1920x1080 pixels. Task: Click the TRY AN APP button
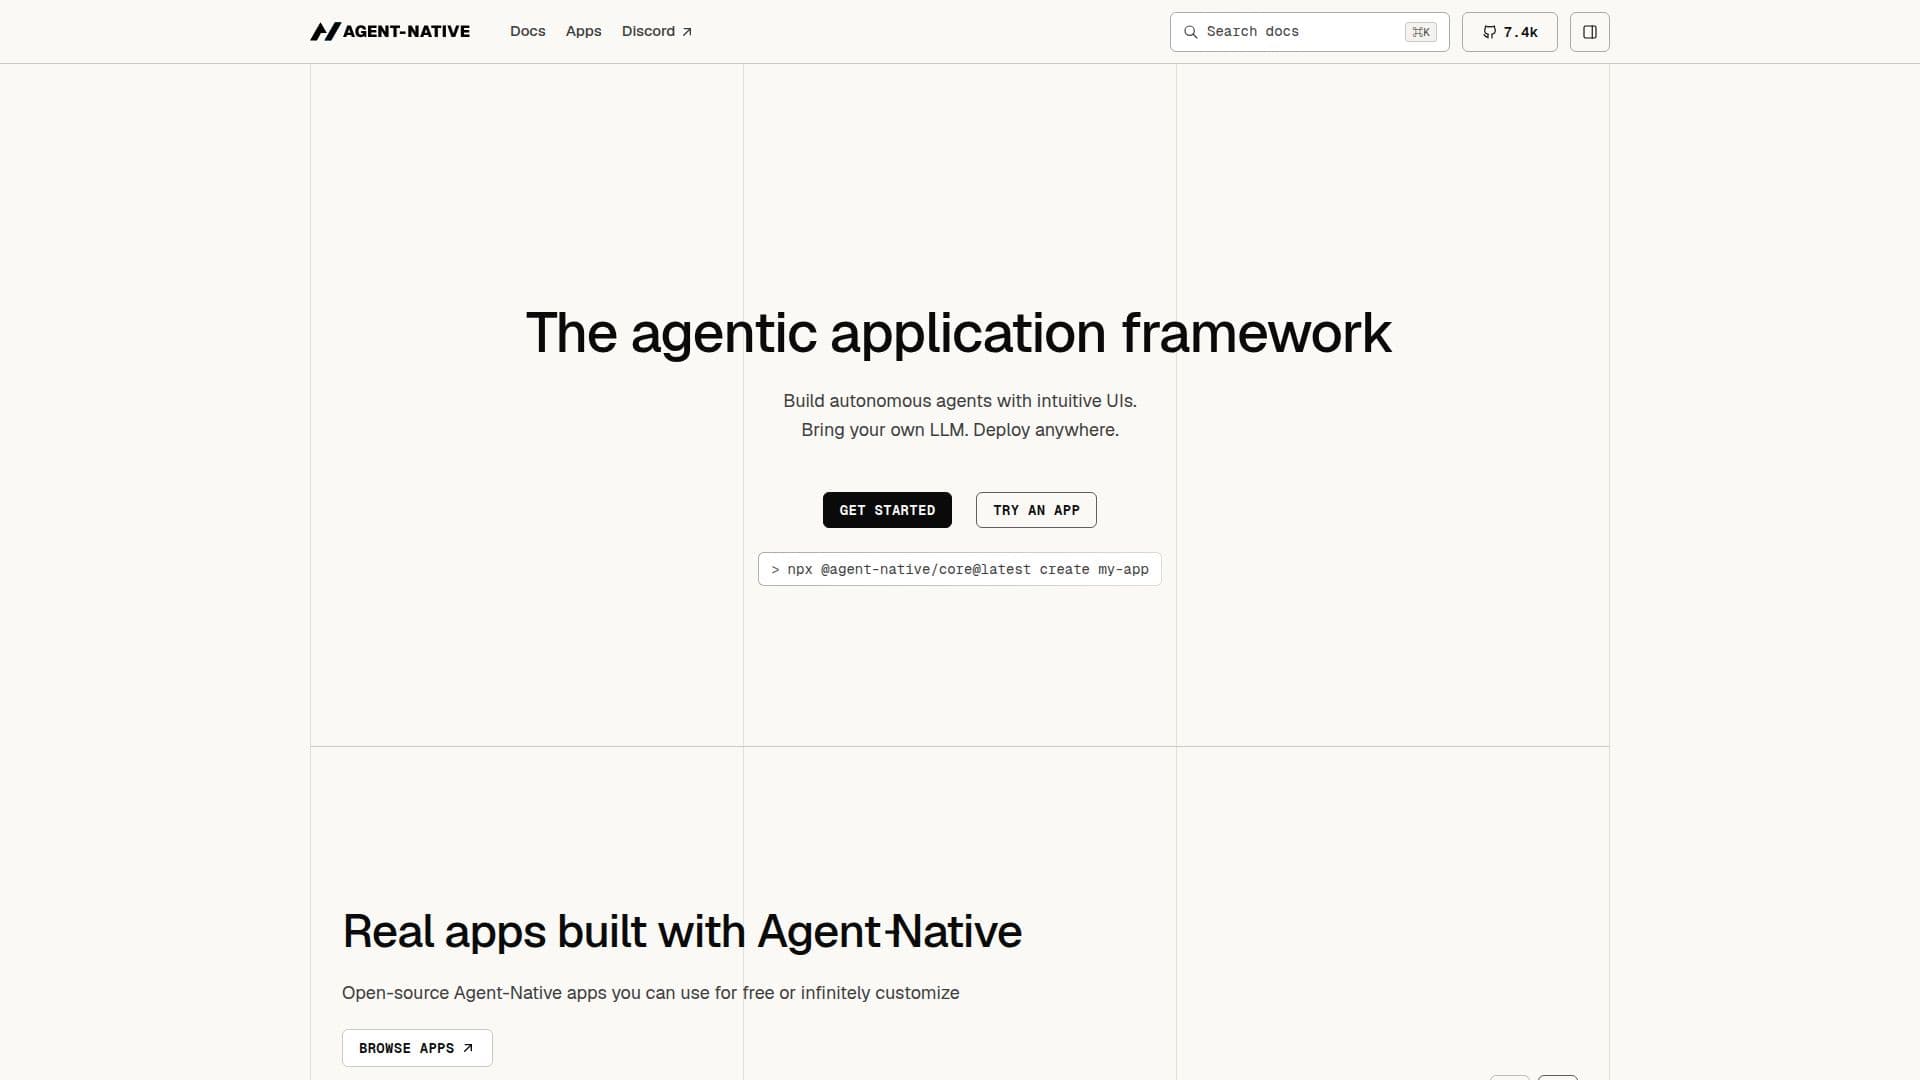[1036, 510]
